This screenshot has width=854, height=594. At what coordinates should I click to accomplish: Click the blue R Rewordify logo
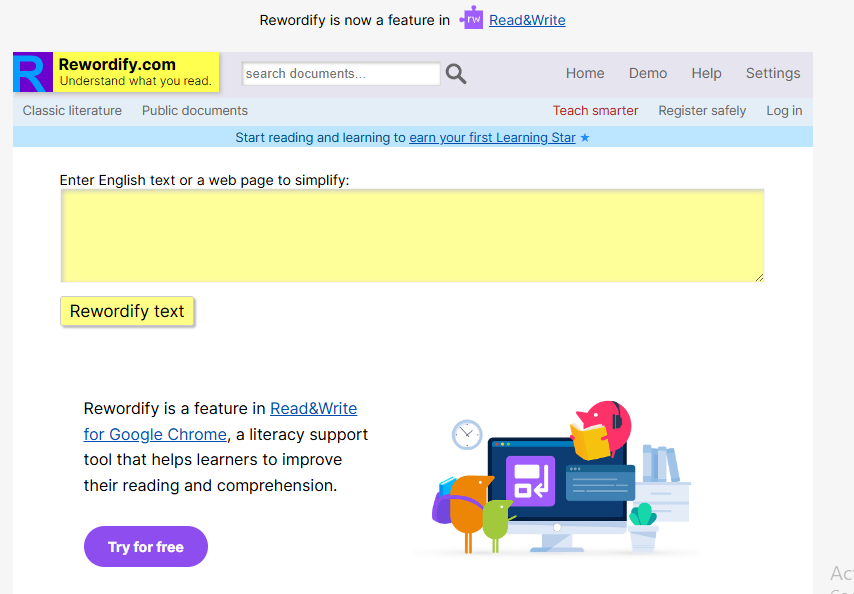point(33,72)
